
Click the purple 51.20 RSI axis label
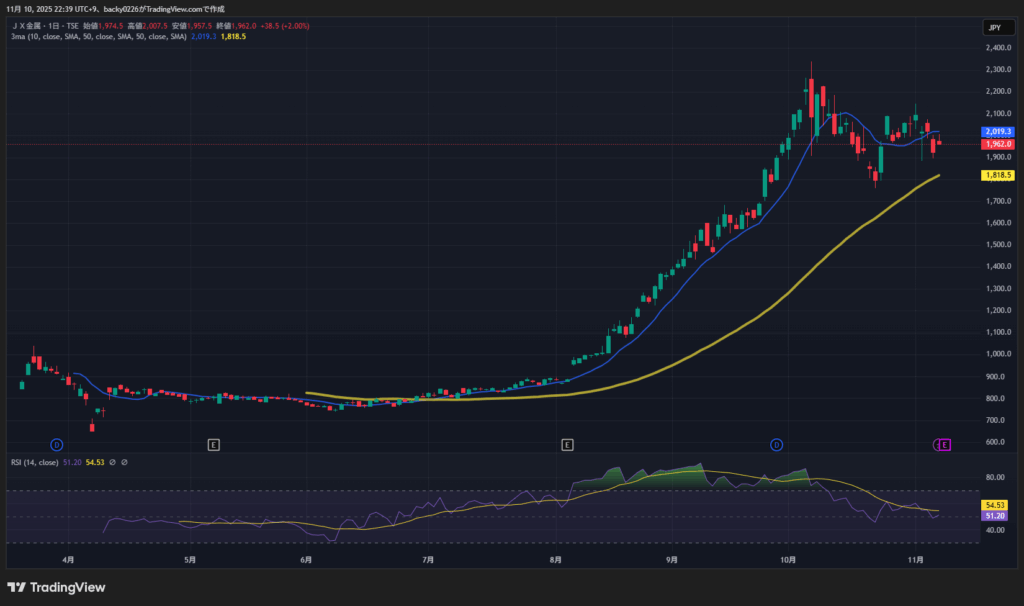tap(993, 516)
